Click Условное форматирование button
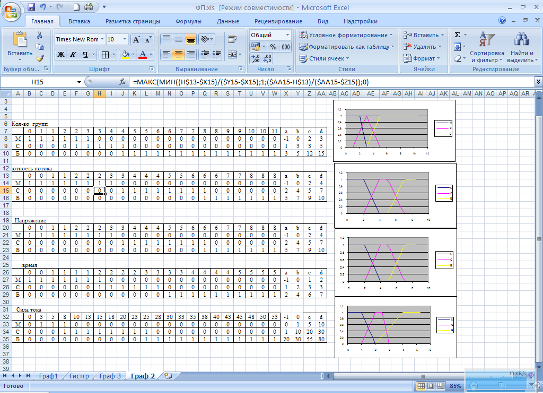 pos(346,35)
